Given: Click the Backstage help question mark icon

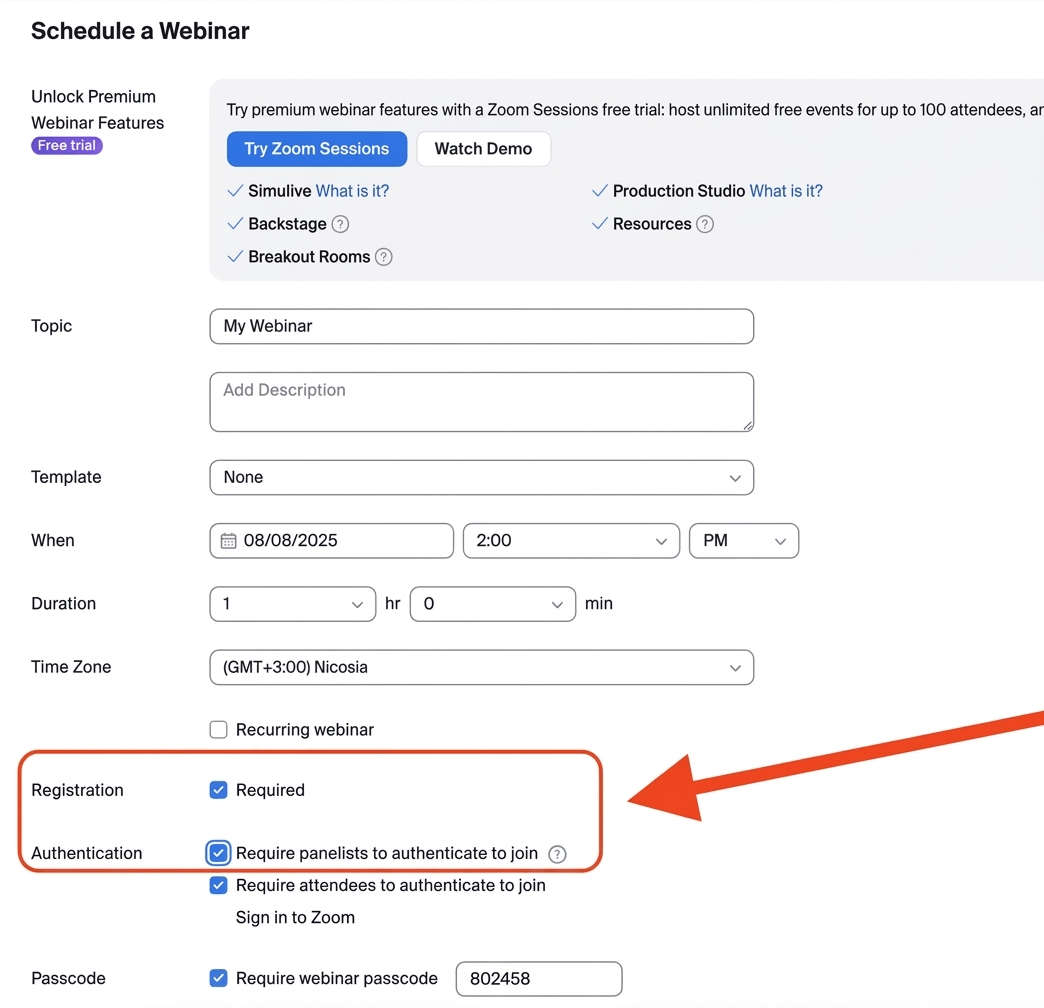Looking at the screenshot, I should coord(341,224).
